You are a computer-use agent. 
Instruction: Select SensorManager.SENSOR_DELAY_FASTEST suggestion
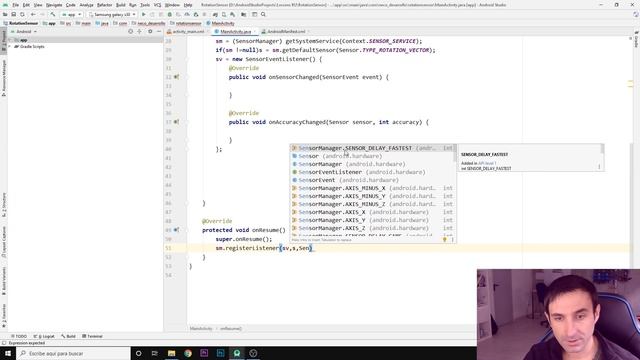click(x=372, y=148)
